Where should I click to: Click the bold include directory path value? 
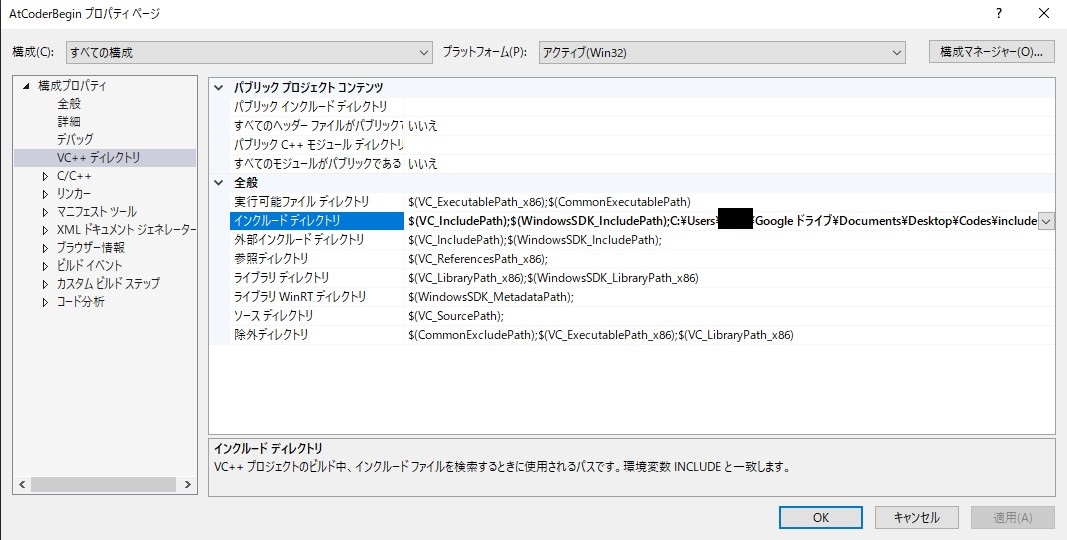tap(722, 221)
